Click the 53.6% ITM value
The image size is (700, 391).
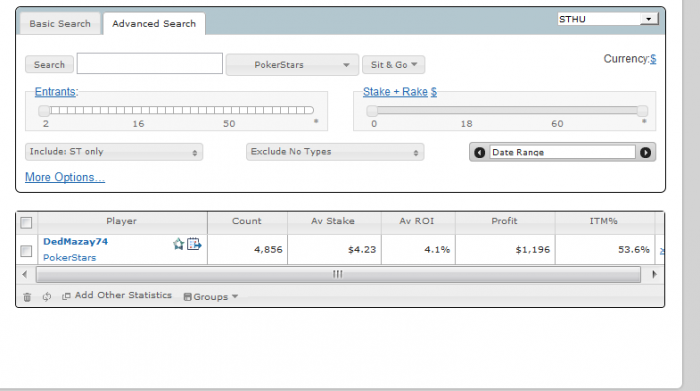(633, 250)
